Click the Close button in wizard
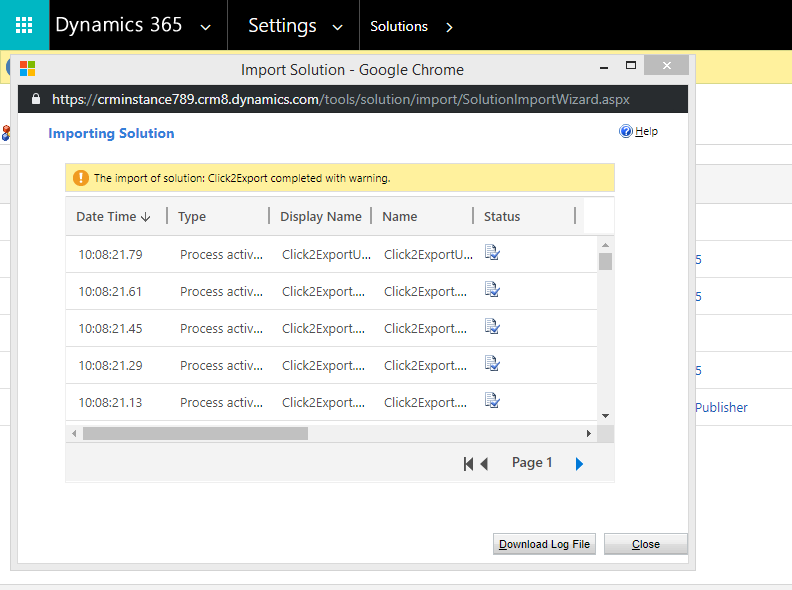This screenshot has width=792, height=590. click(646, 544)
